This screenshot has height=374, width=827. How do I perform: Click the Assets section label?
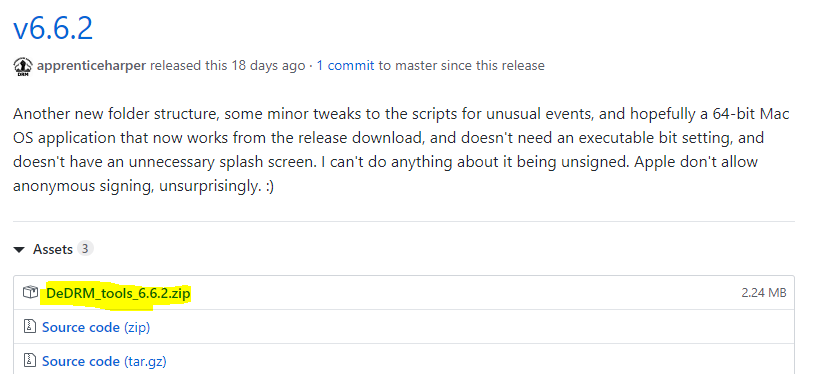[x=53, y=249]
